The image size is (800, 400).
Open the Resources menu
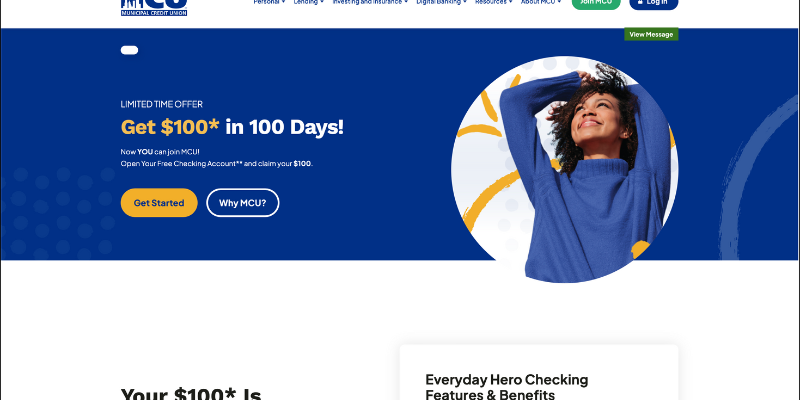(493, 2)
